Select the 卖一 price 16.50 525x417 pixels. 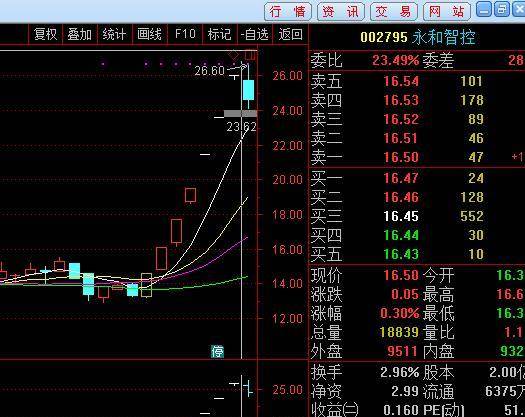(x=401, y=157)
